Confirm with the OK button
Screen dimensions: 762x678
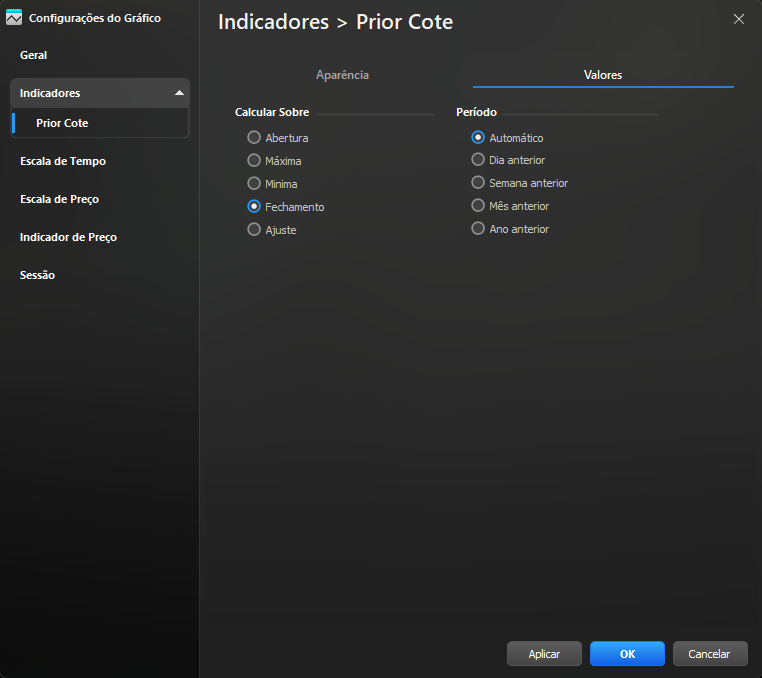[627, 654]
